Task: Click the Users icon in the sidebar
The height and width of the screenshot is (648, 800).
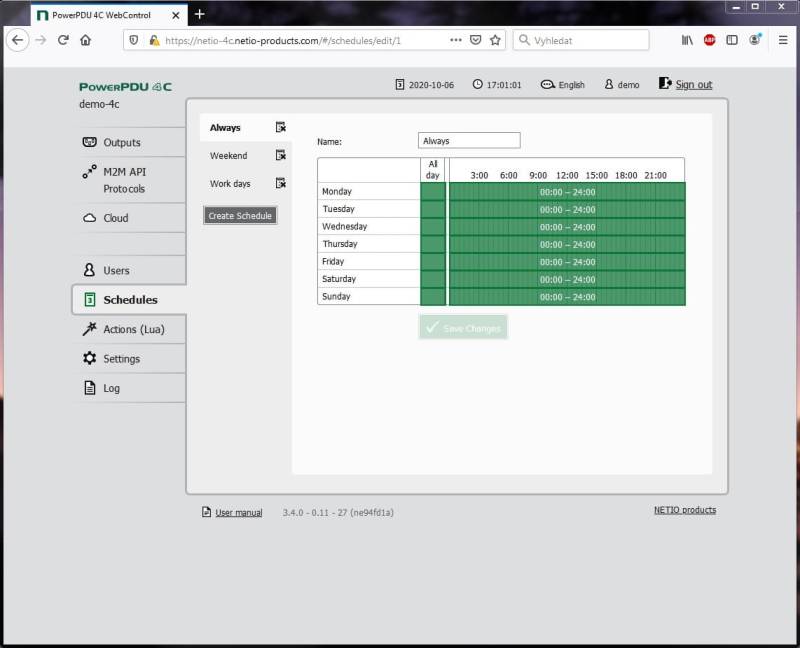Action: click(x=89, y=268)
